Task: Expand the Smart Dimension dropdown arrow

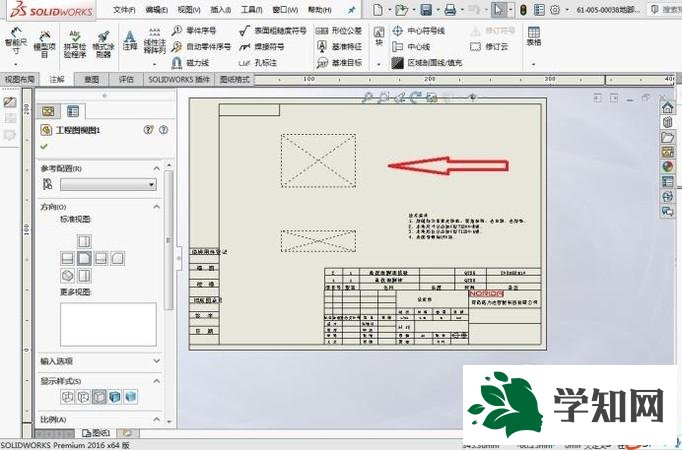Action: [16, 64]
